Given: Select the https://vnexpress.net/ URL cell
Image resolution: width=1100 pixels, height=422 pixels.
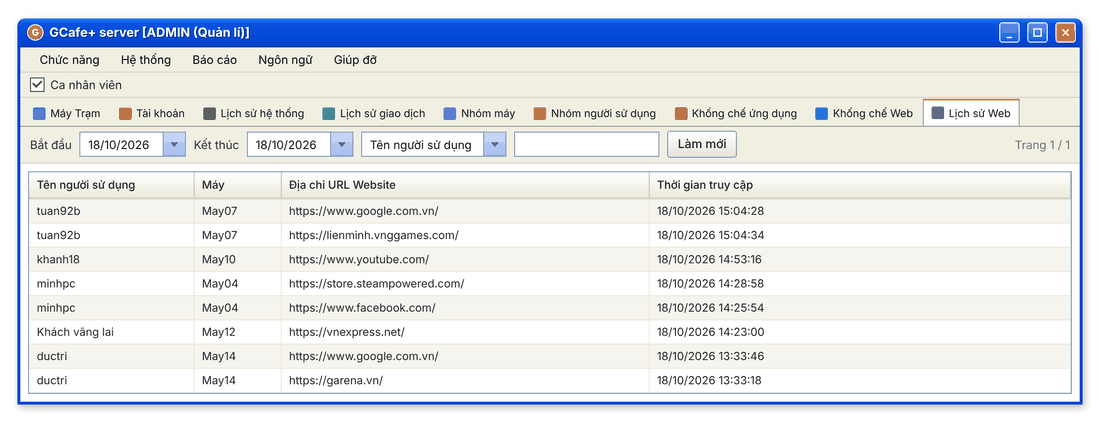Looking at the screenshot, I should pos(465,332).
